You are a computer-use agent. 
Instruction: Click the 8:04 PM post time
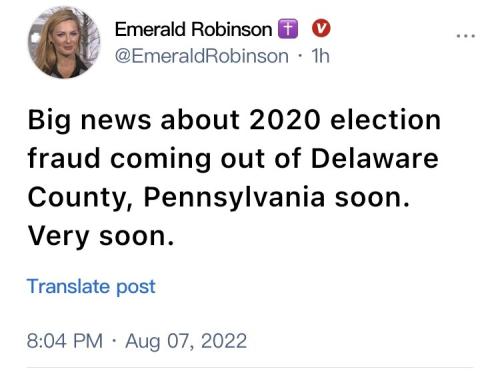65,341
